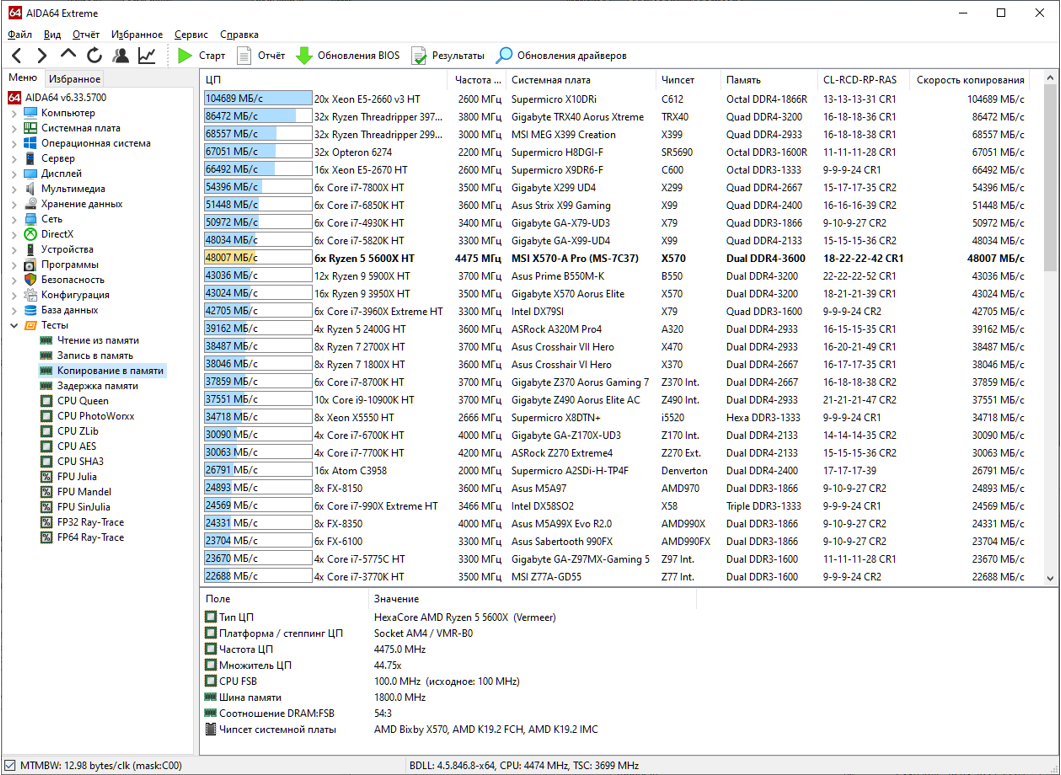Open the graph chart toolbar icon
Image resolution: width=1061 pixels, height=775 pixels.
[x=147, y=56]
